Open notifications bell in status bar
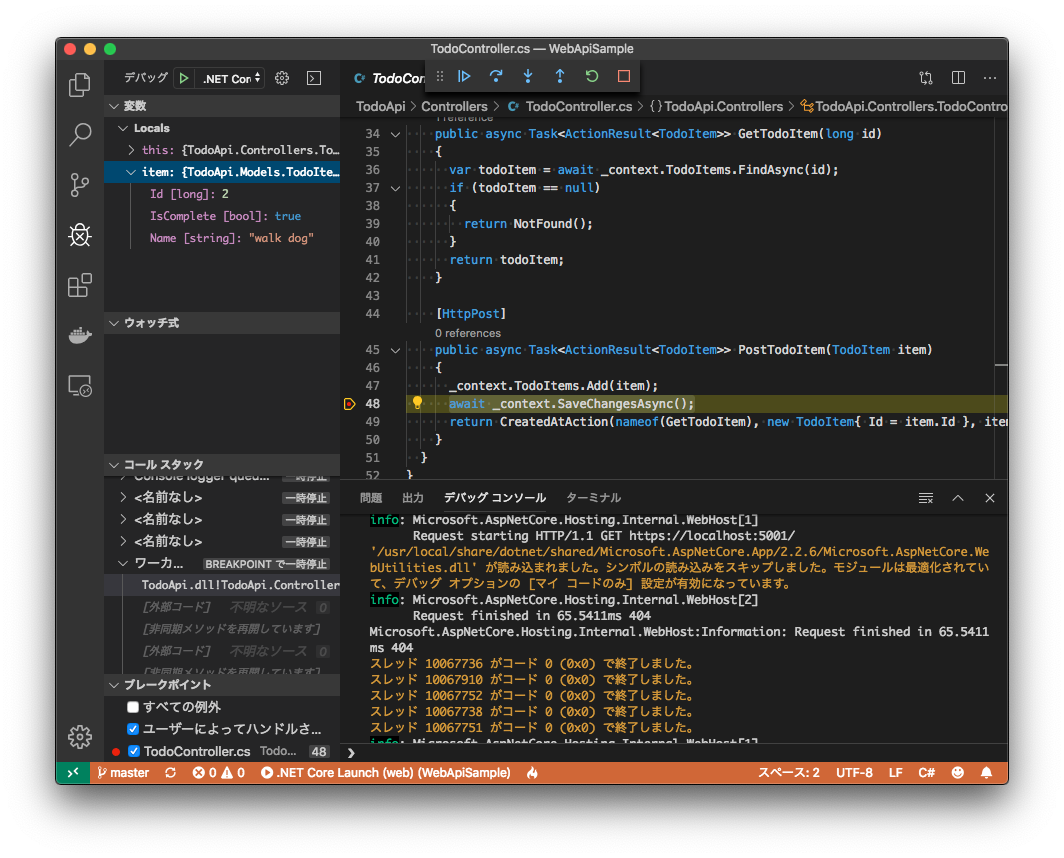This screenshot has width=1064, height=858. 987,772
